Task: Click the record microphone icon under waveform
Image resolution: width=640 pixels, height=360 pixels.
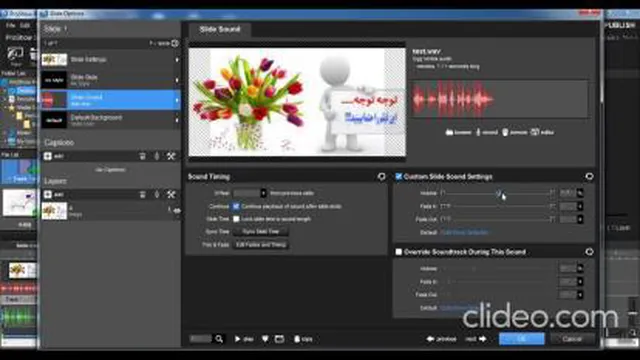Action: coord(478,132)
